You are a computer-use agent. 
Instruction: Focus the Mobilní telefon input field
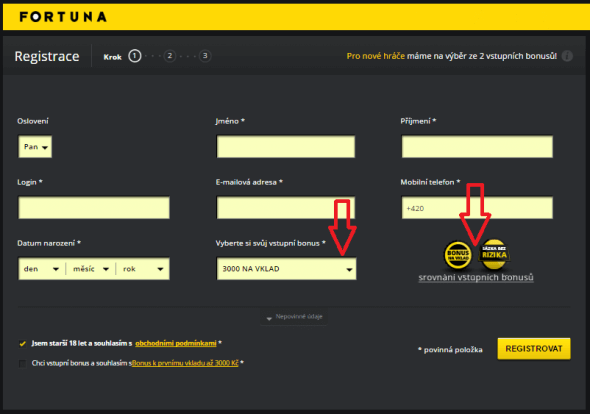pyautogui.click(x=477, y=207)
